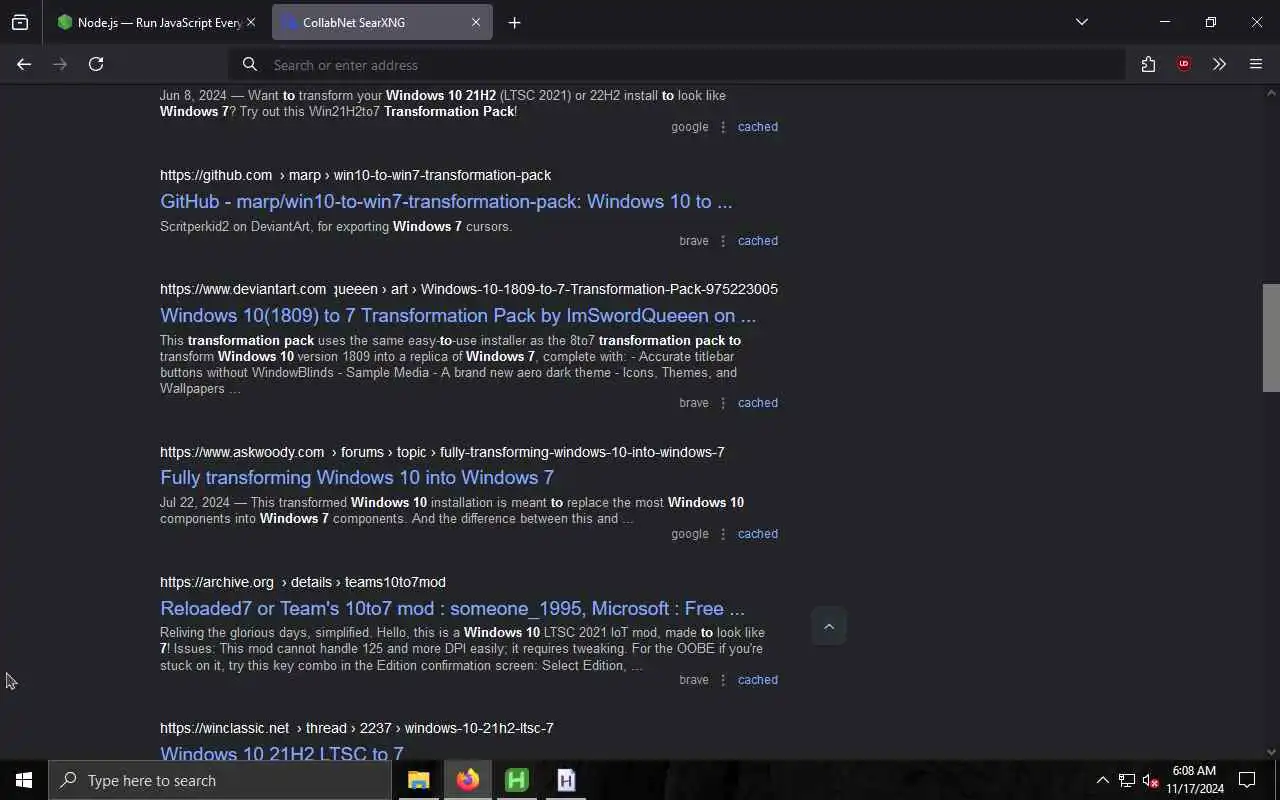Viewport: 1280px width, 800px height.
Task: Click the https://archive.org URL text
Action: (x=217, y=582)
